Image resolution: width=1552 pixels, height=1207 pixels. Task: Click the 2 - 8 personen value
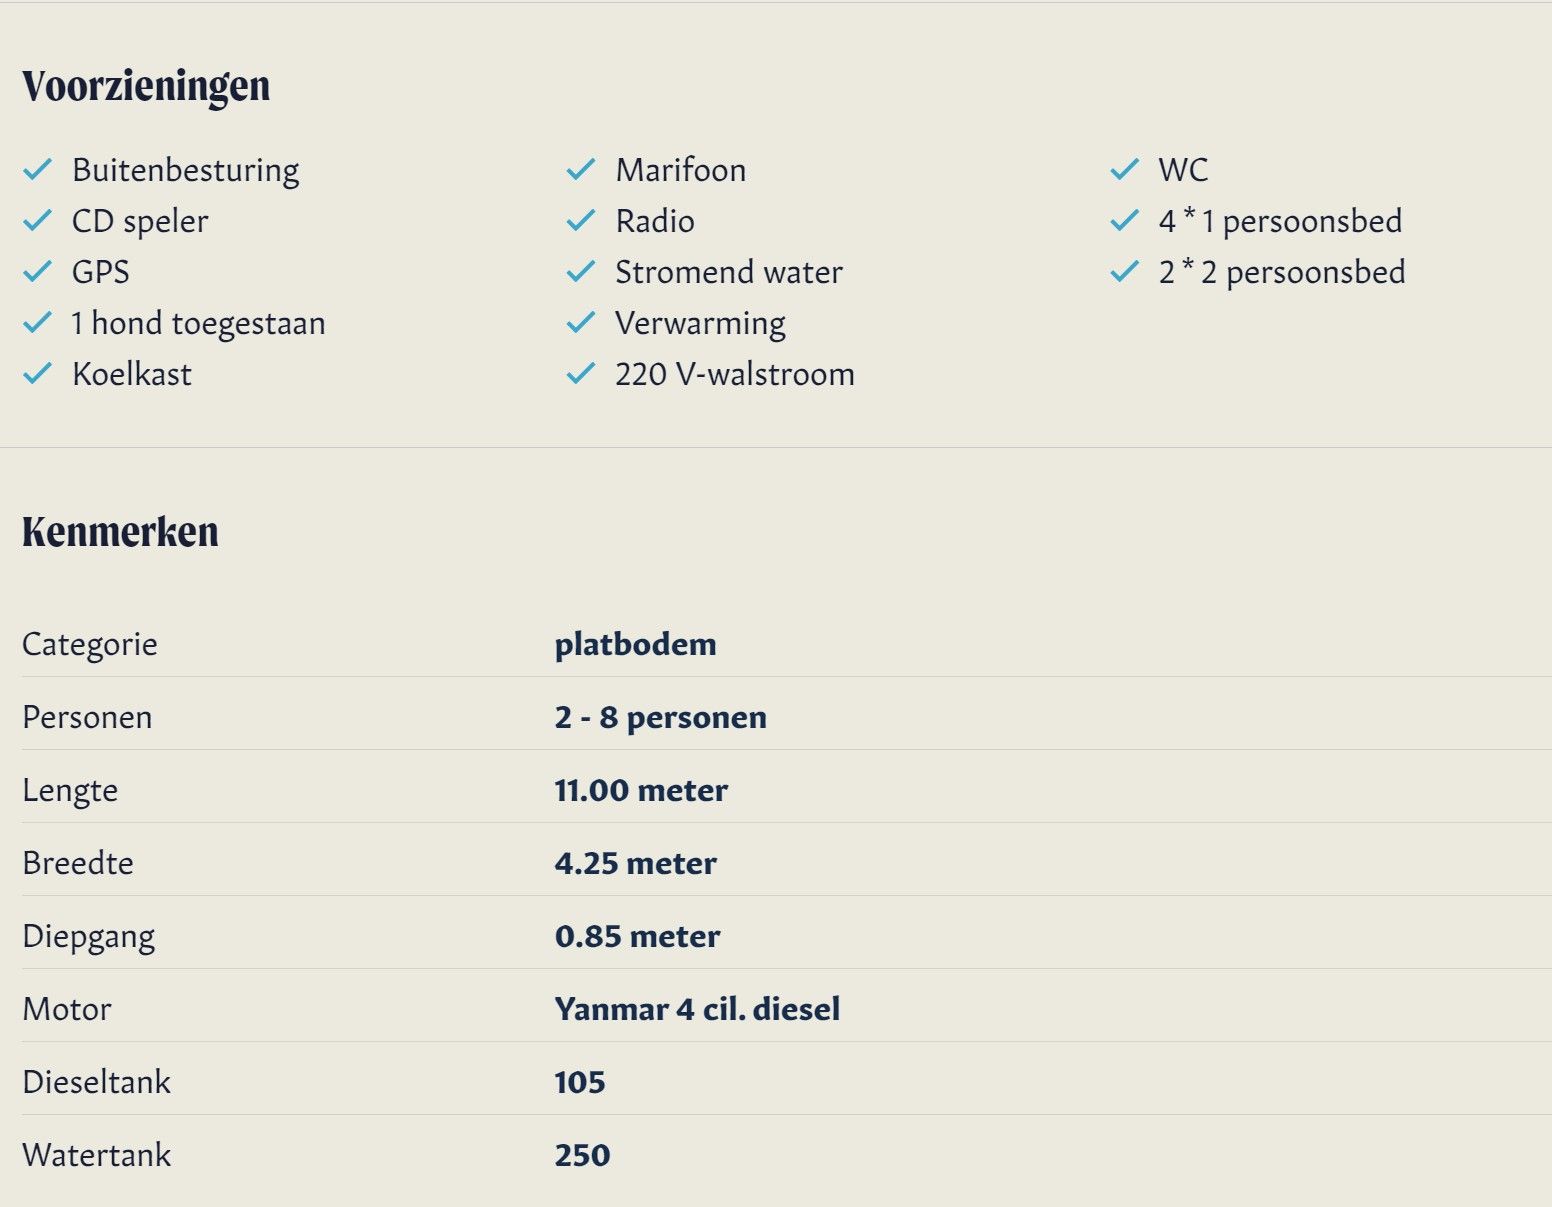pos(660,717)
